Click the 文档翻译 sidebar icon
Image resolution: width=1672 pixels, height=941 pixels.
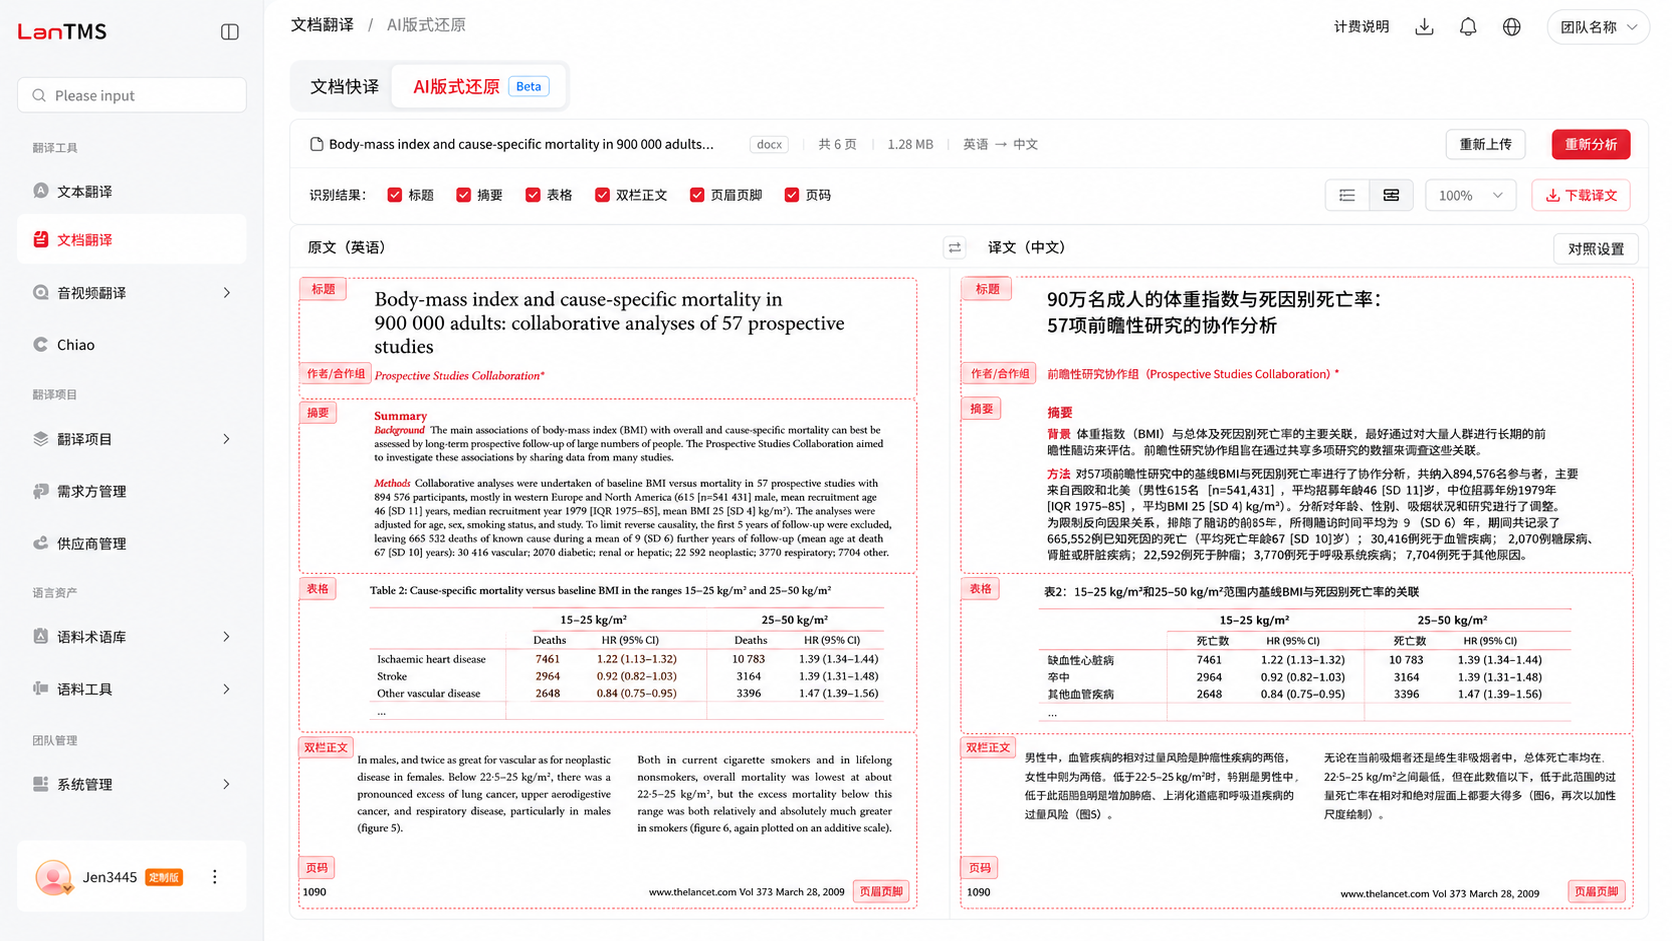(41, 239)
